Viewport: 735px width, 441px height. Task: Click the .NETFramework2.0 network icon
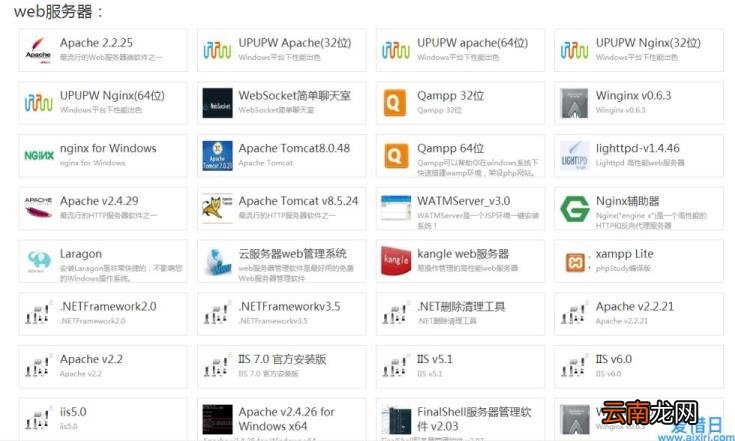[x=38, y=314]
